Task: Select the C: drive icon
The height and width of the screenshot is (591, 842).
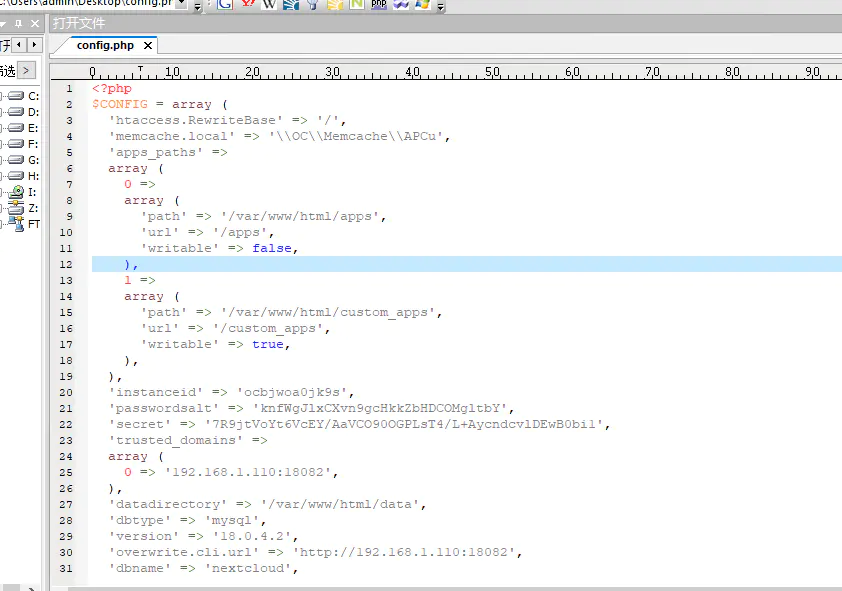Action: (x=16, y=96)
